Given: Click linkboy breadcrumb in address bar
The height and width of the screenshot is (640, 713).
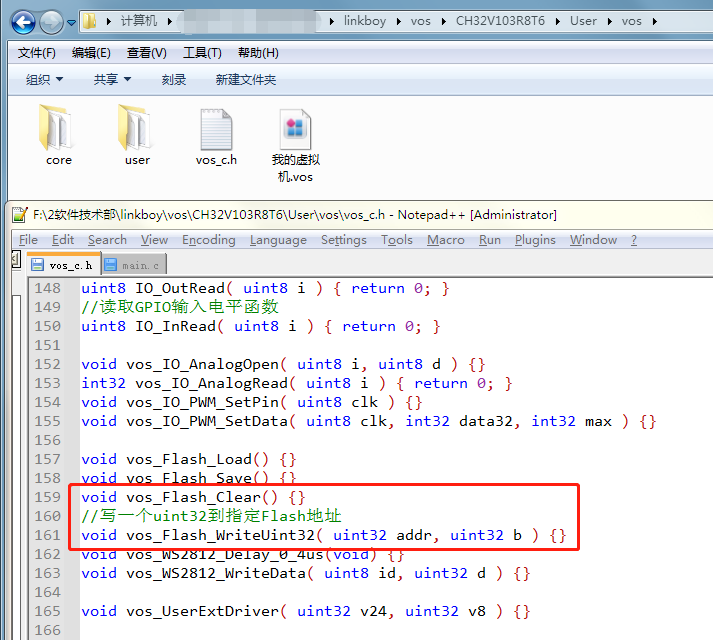Looking at the screenshot, I should (365, 21).
